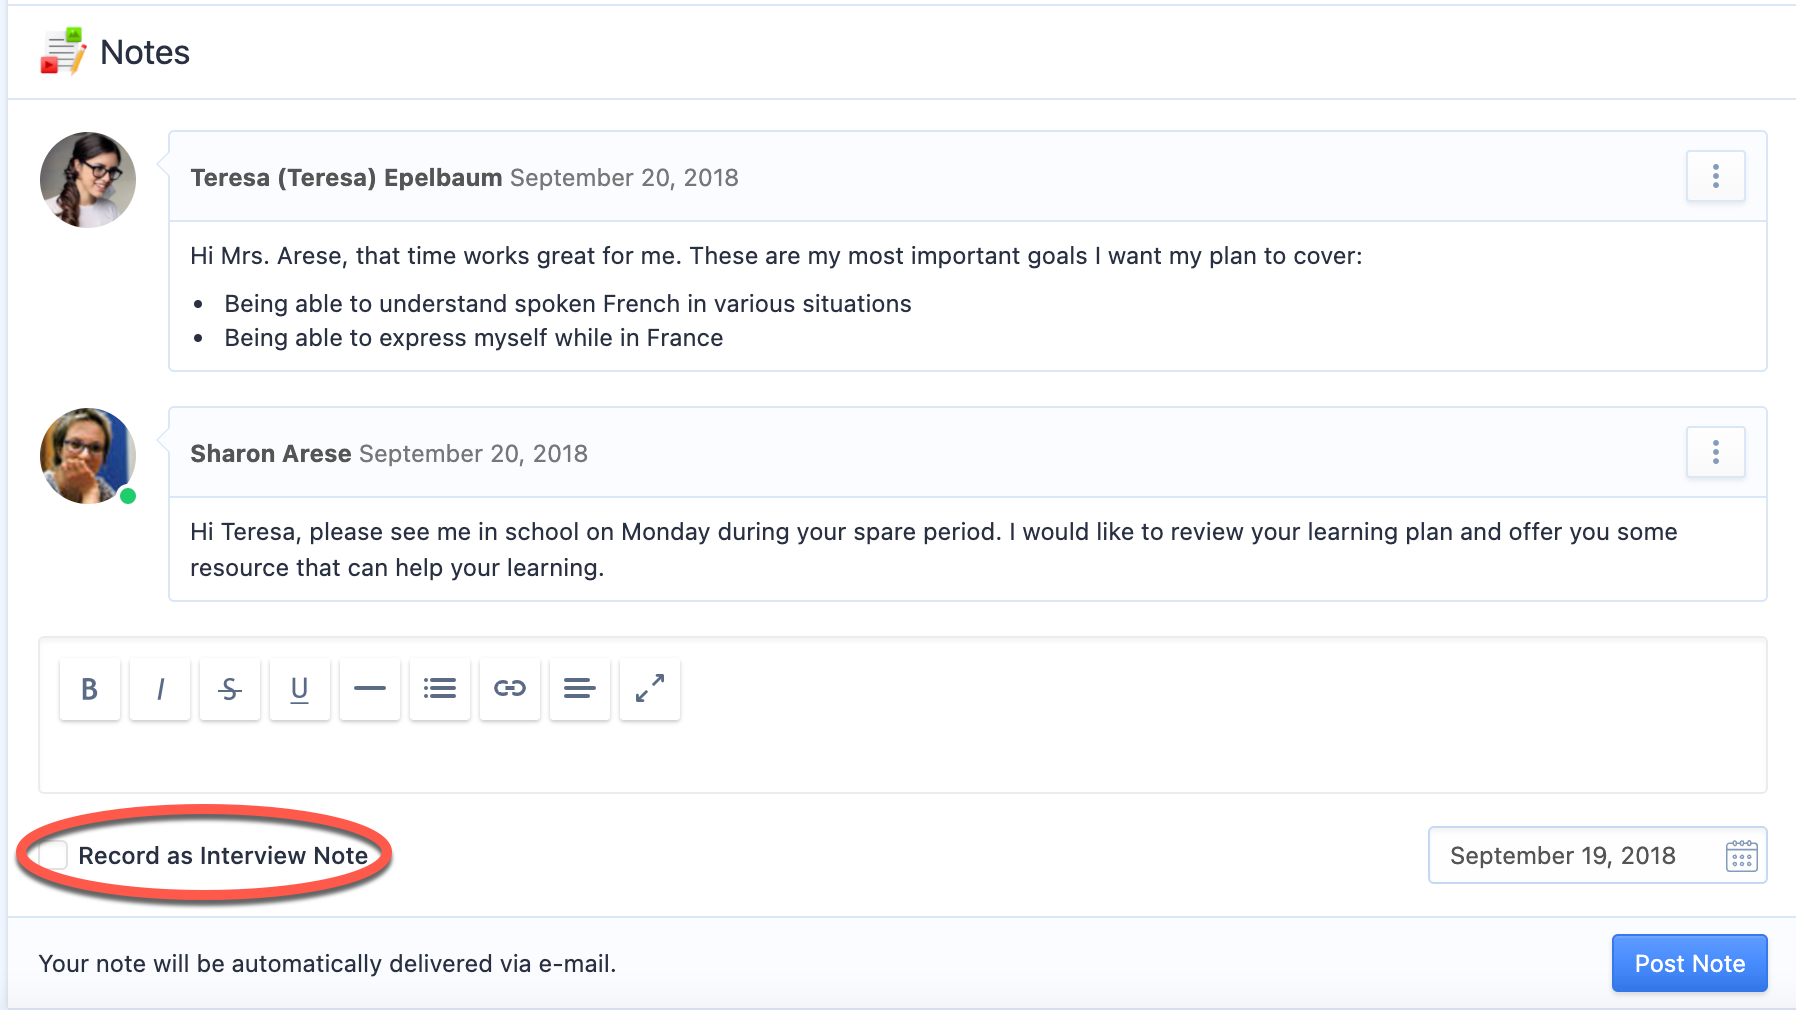Open Teresa Epelbaum's profile photo
Viewport: 1796px width, 1010px height.
[x=88, y=180]
